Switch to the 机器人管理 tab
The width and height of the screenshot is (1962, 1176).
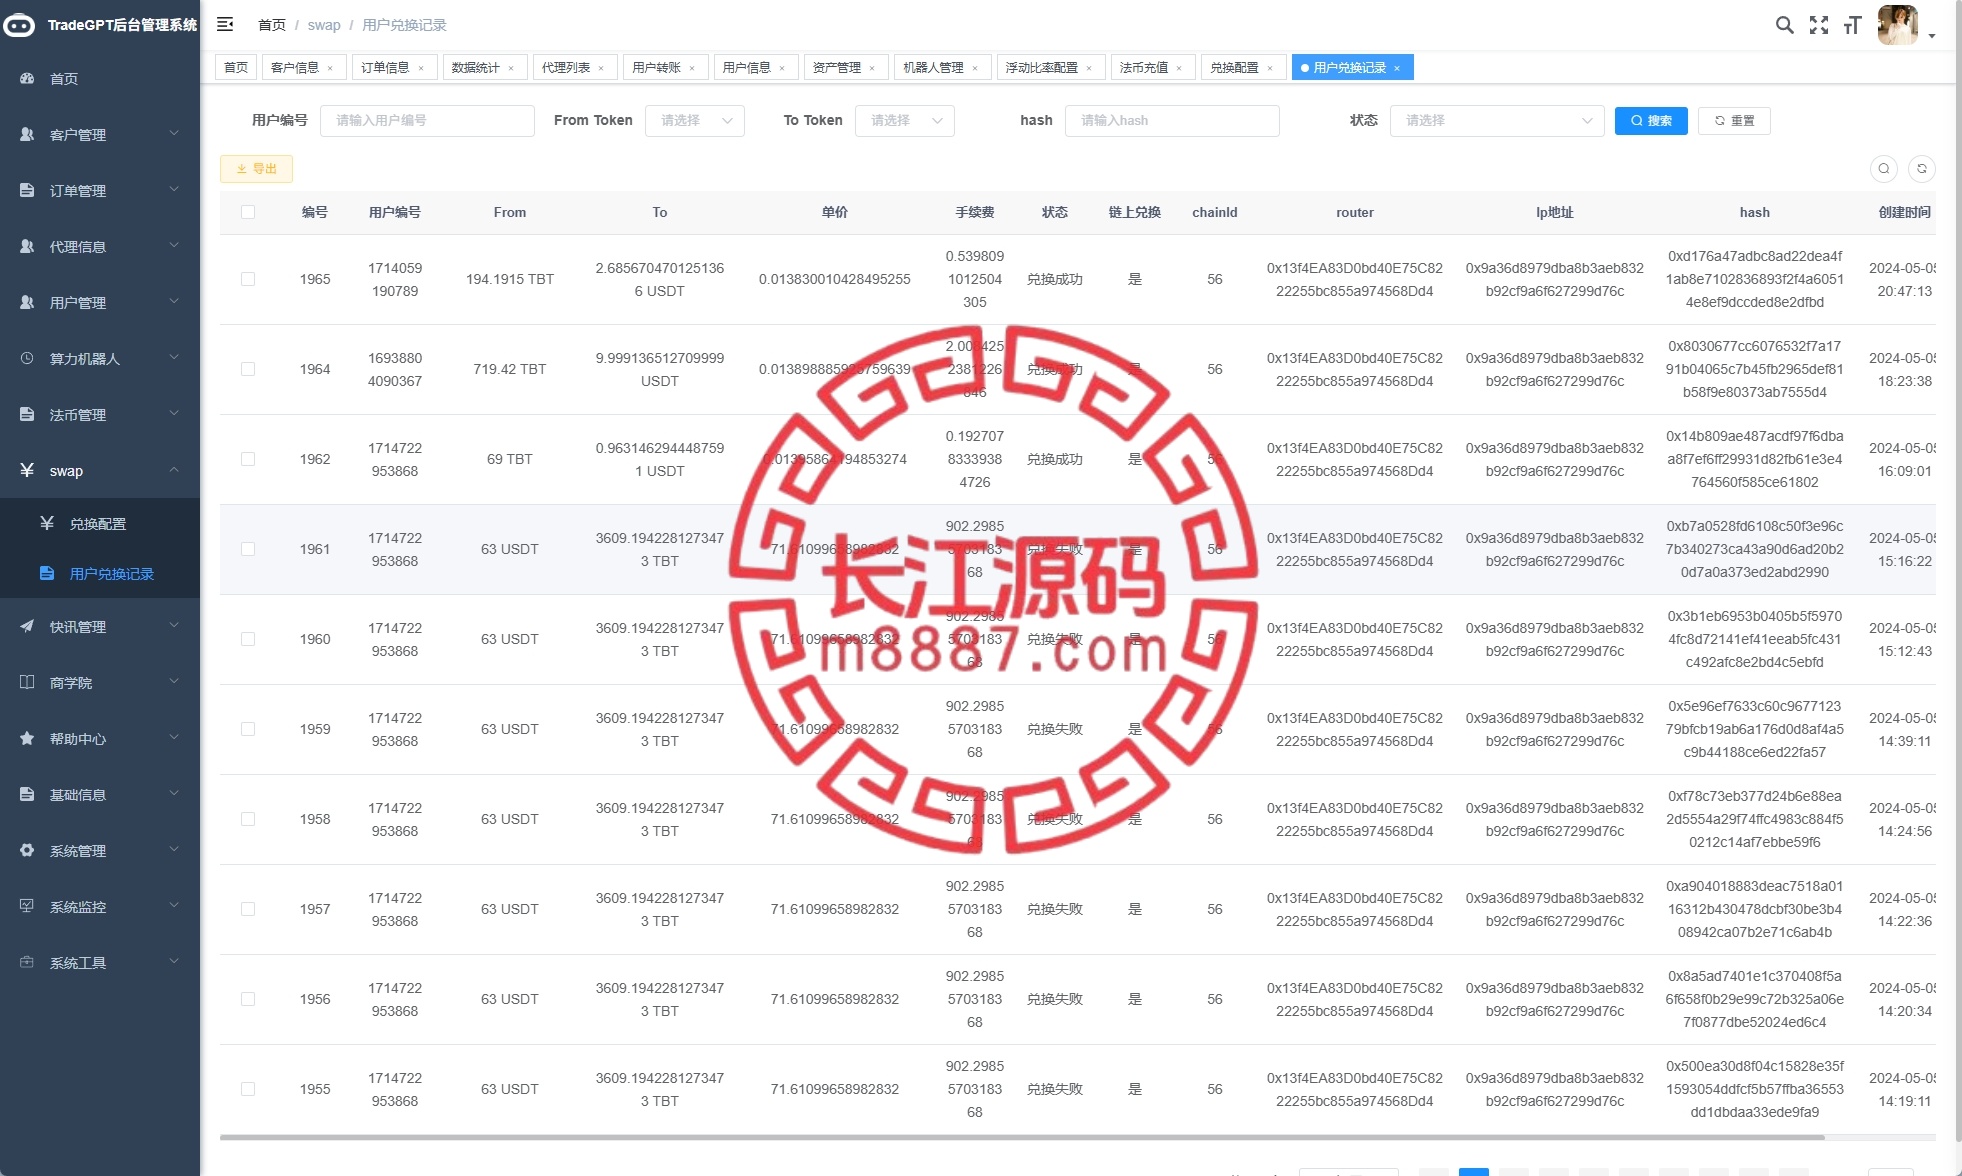[941, 67]
